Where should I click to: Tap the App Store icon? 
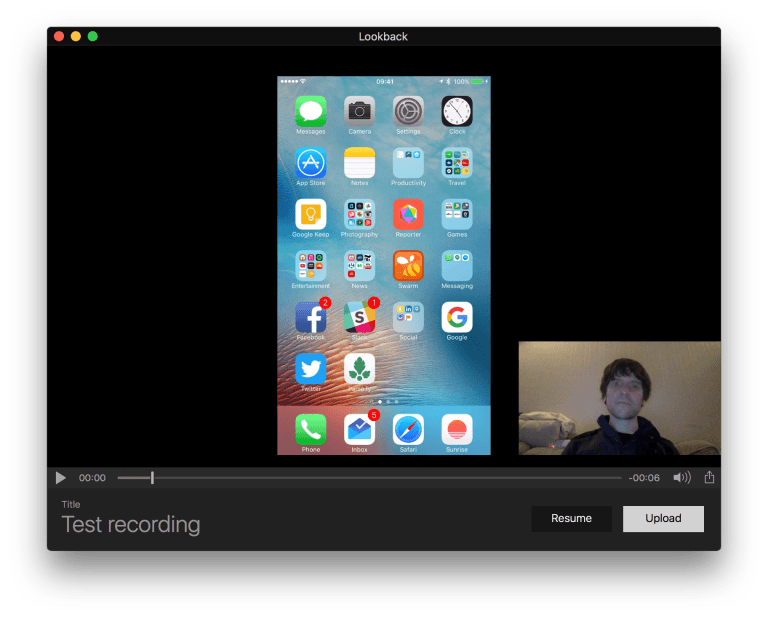[x=311, y=163]
